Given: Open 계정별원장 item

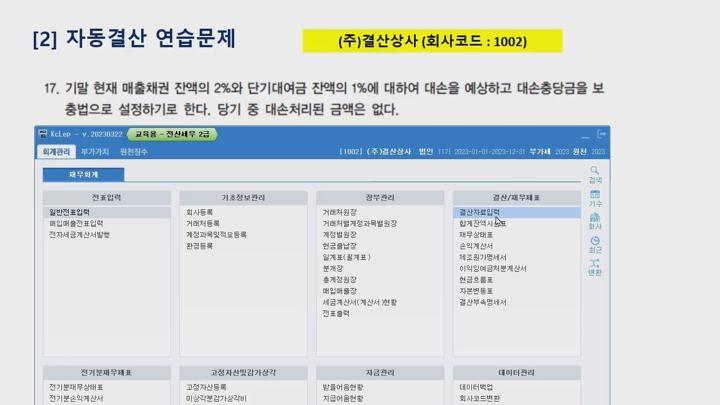Looking at the screenshot, I should (339, 234).
